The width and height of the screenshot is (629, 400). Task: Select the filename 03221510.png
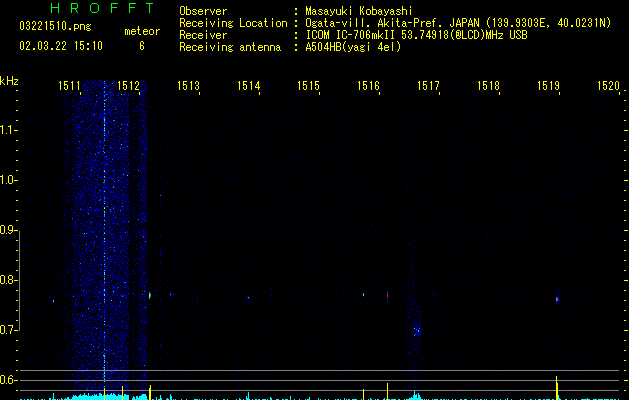click(55, 27)
